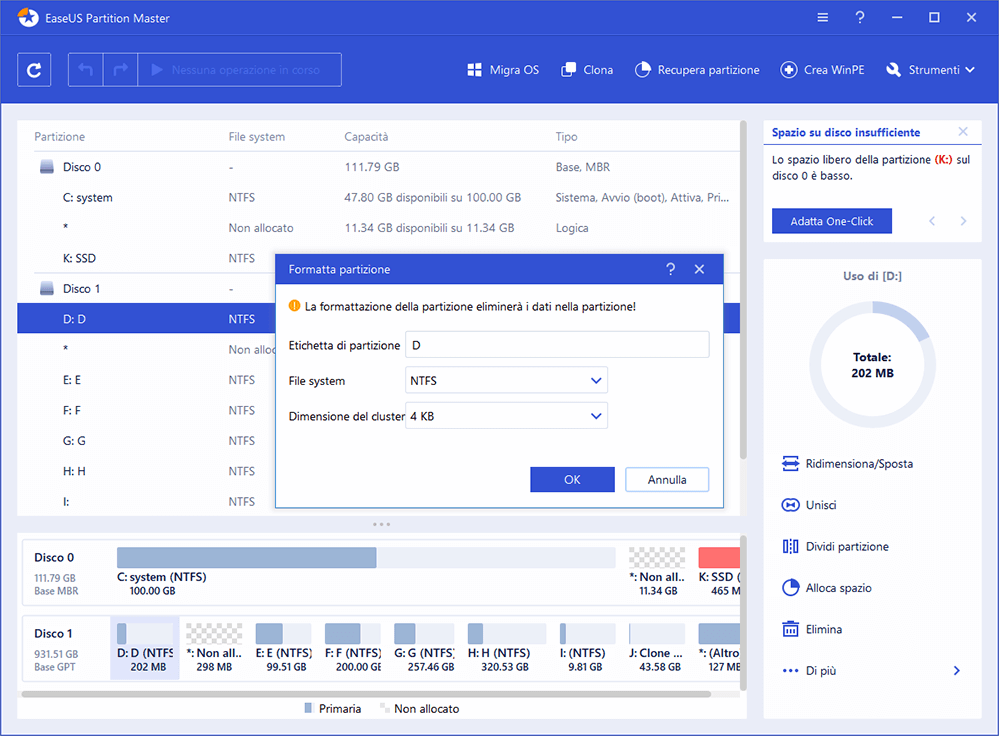Click Adatta One-Click button
Viewport: 1000px width, 737px height.
click(x=832, y=221)
